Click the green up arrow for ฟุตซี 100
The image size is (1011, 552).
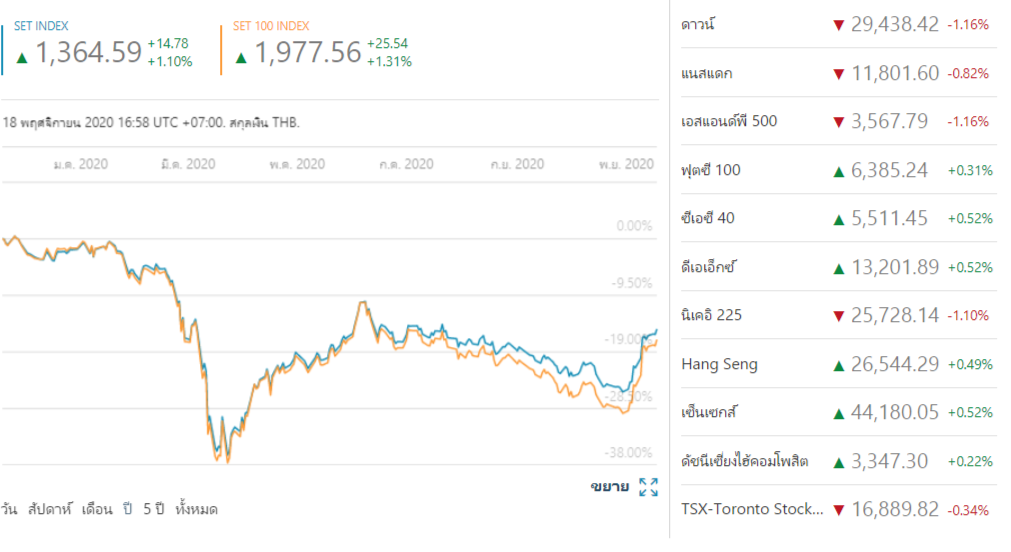pos(839,172)
